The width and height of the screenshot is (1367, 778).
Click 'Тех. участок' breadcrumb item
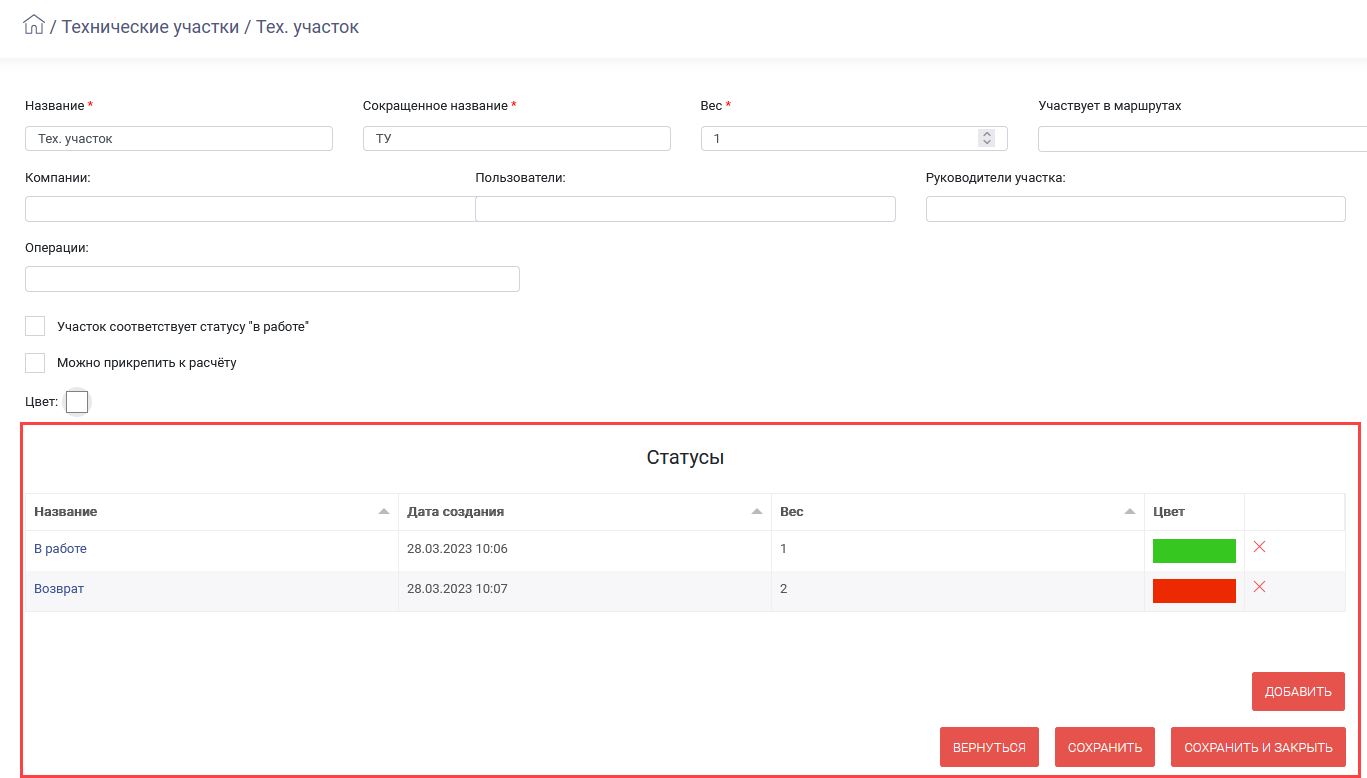coord(307,27)
